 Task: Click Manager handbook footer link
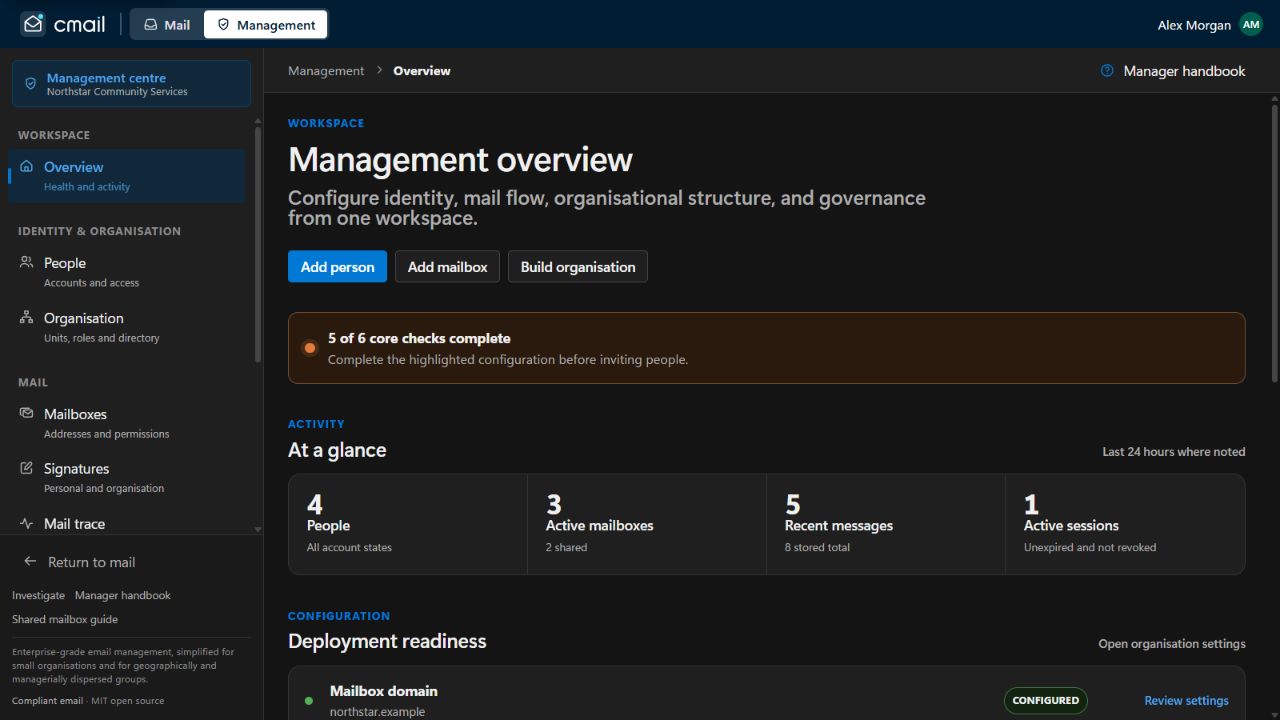click(123, 595)
